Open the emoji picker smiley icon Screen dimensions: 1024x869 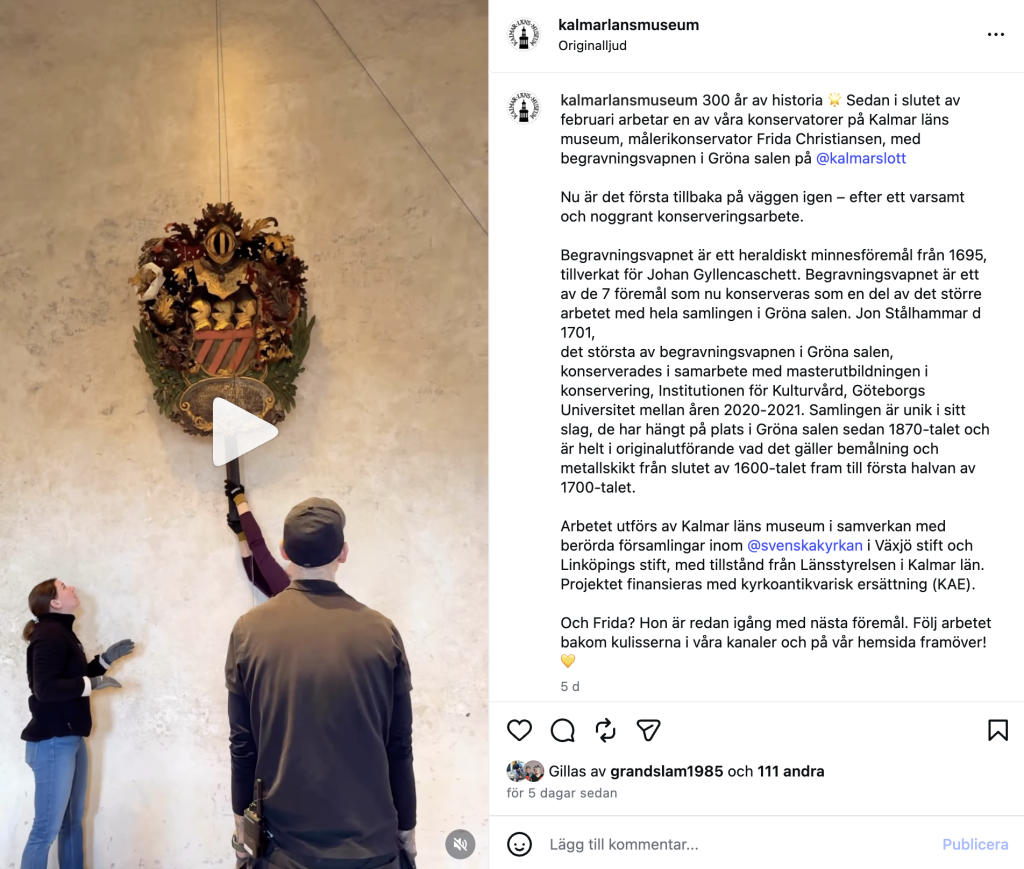tap(519, 844)
